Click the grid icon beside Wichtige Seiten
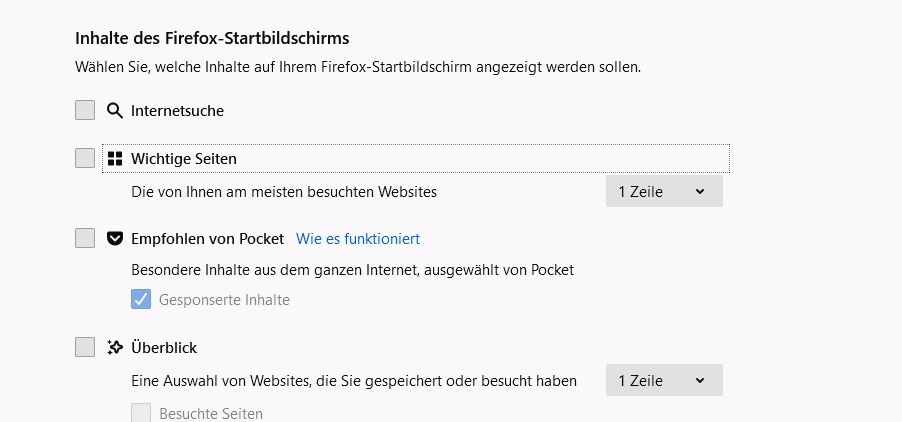Viewport: 902px width, 422px height. (115, 159)
